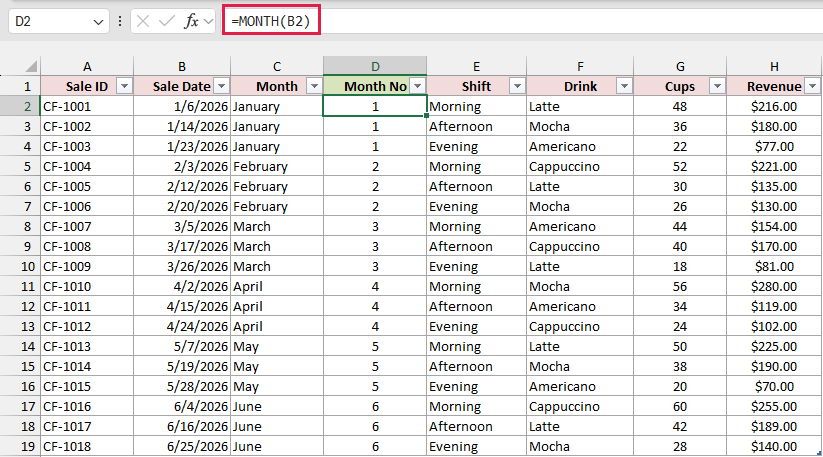Screen dimensions: 823x457
Task: Select the Revenue value $280.00
Action: [x=774, y=286]
